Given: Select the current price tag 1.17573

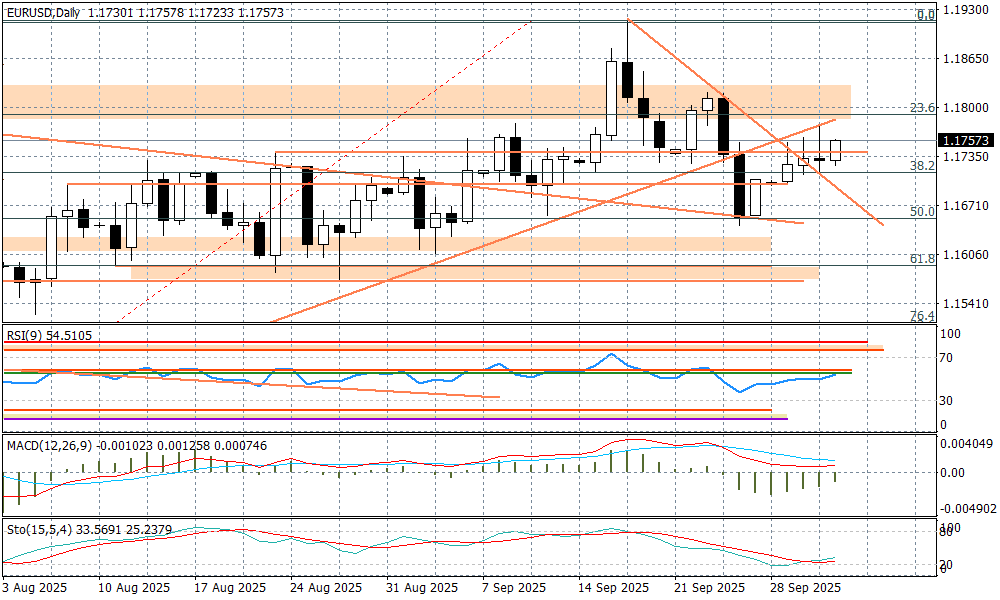Looking at the screenshot, I should [x=965, y=141].
